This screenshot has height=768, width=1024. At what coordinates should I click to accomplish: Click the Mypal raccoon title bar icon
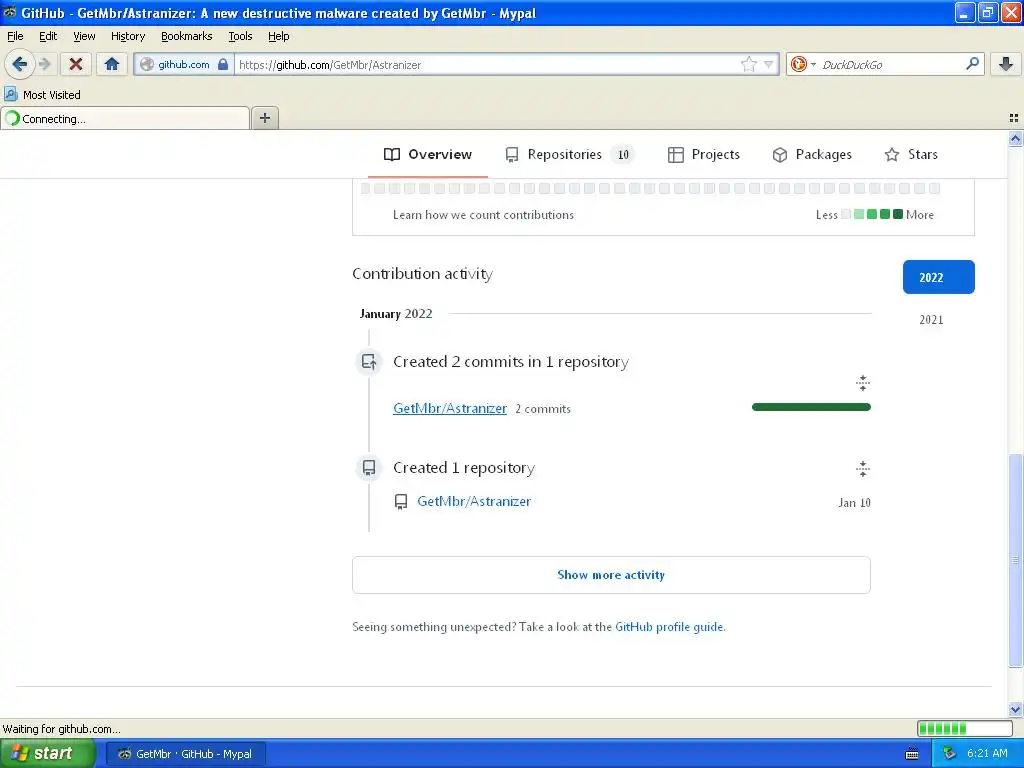(9, 12)
